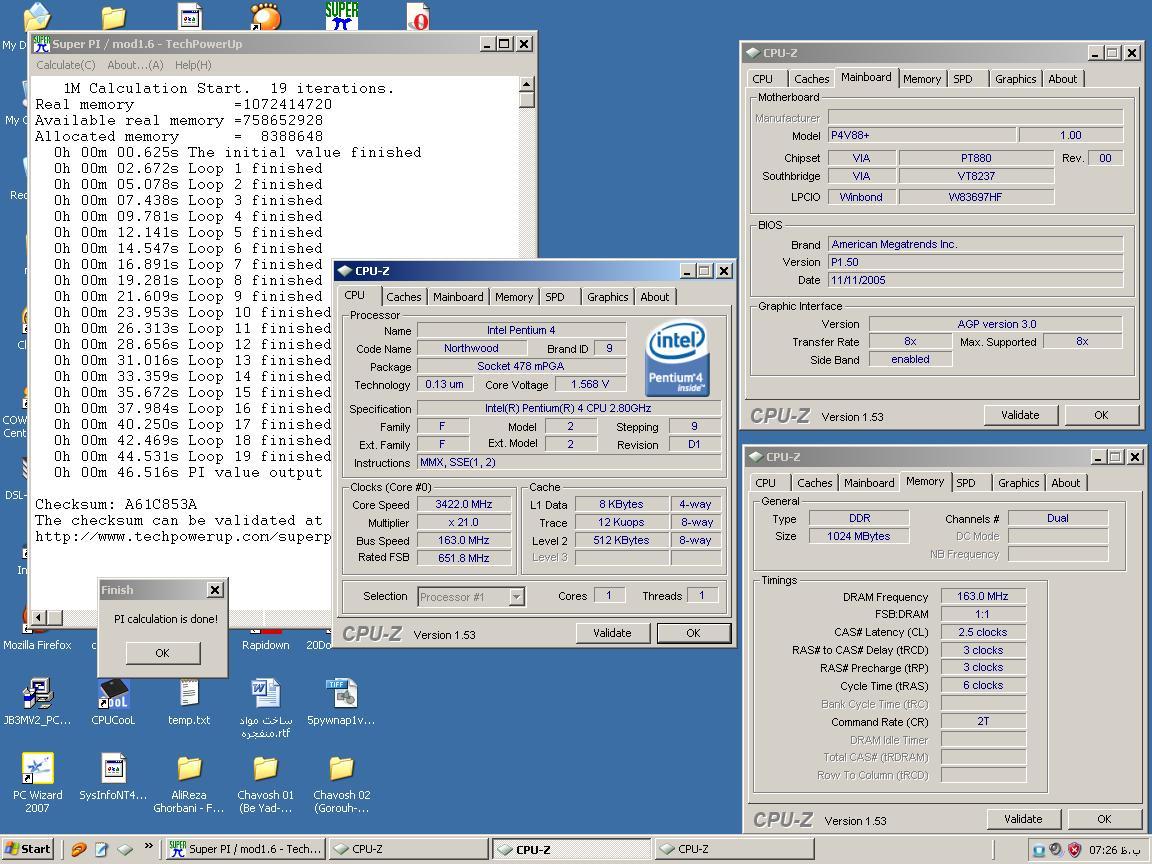1152x864 pixels.
Task: Open Super PI title bar system icon
Action: 42,44
